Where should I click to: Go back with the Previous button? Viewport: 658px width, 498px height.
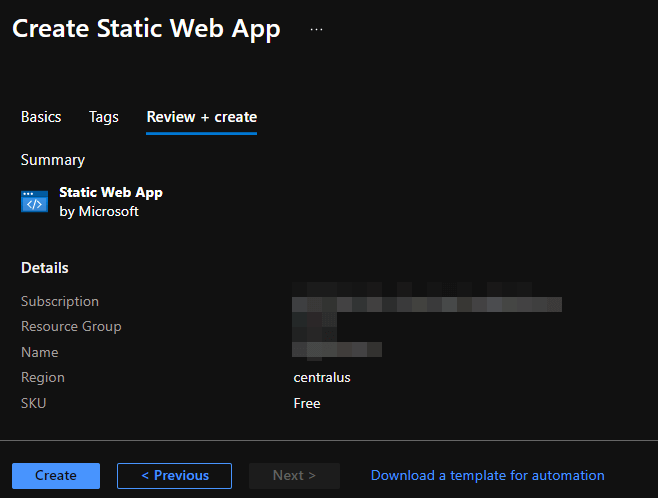click(x=174, y=475)
